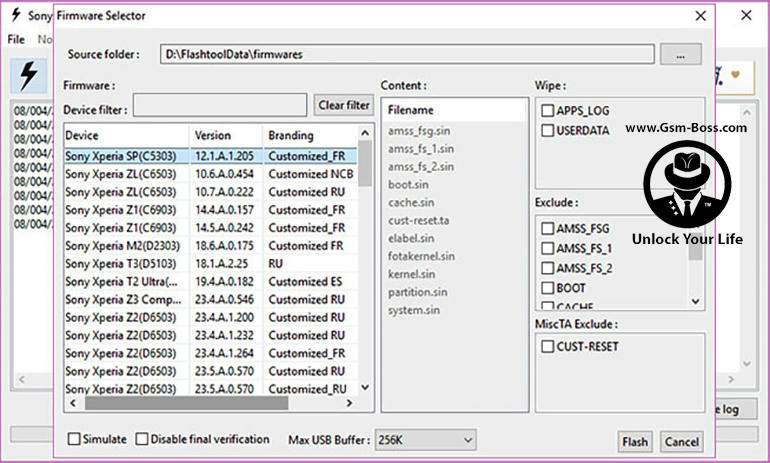Screen dimensions: 770x463
Task: Click the browse button next to Source folder
Action: pos(680,54)
